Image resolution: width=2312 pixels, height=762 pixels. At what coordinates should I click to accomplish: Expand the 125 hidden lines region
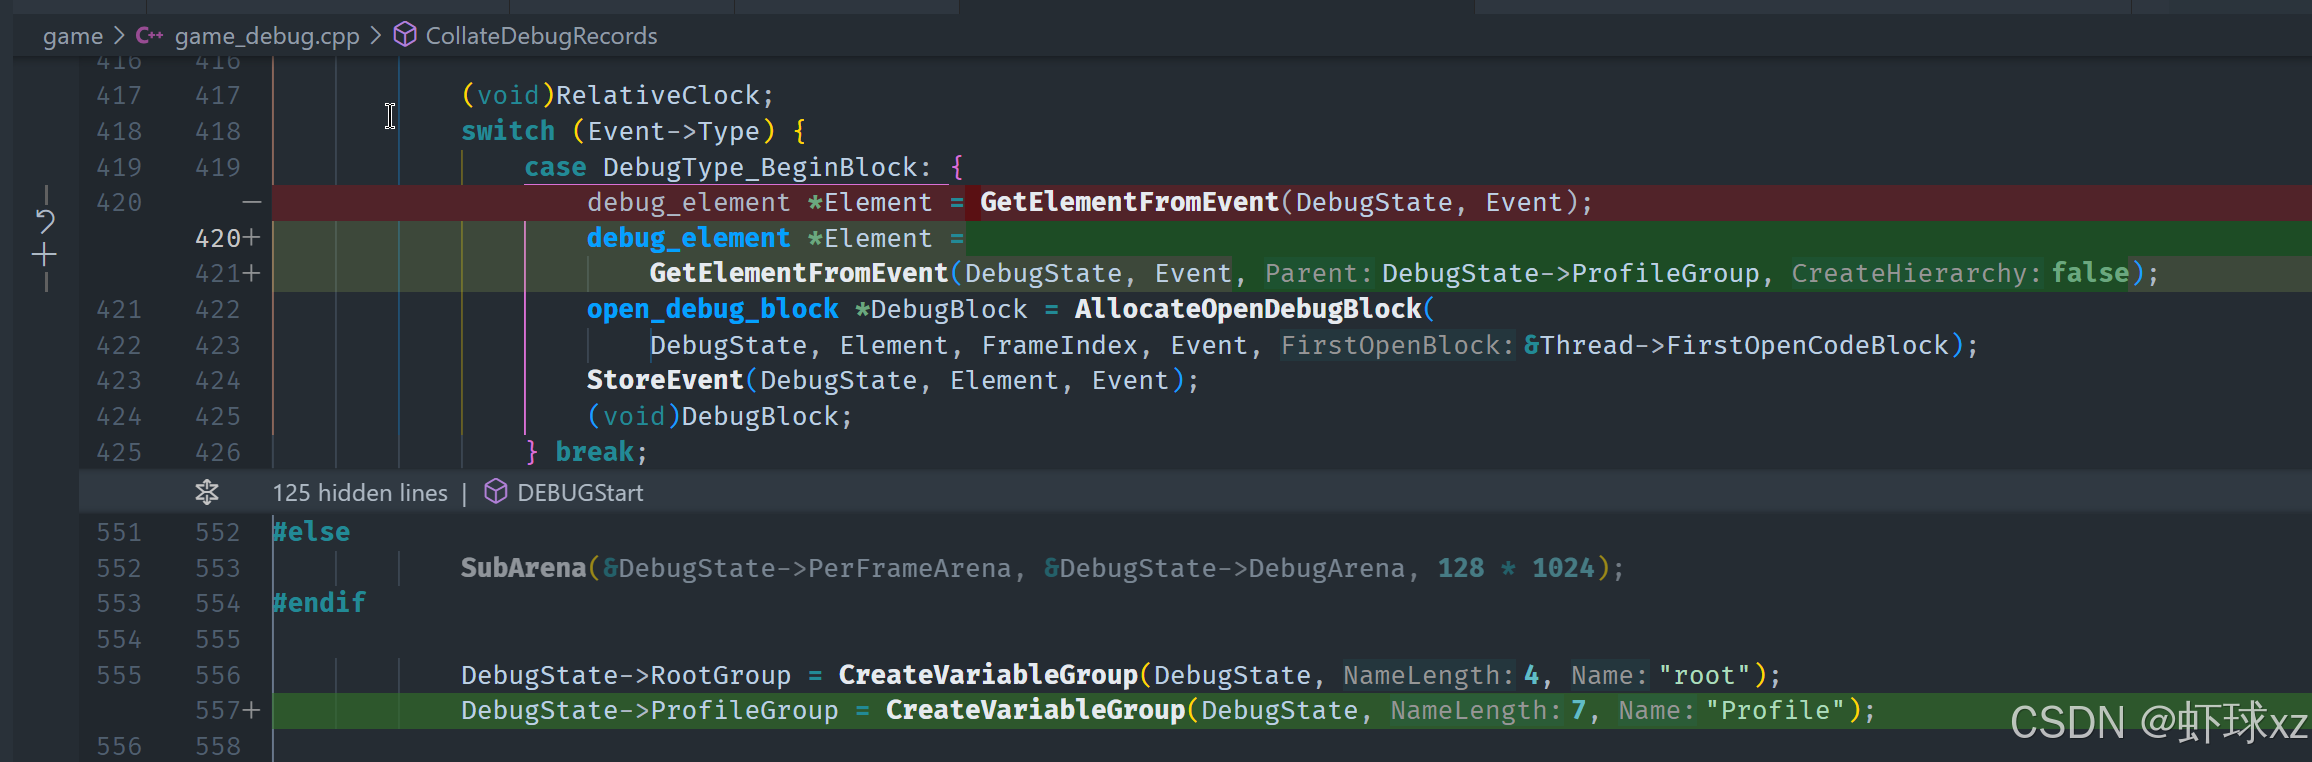[x=360, y=493]
